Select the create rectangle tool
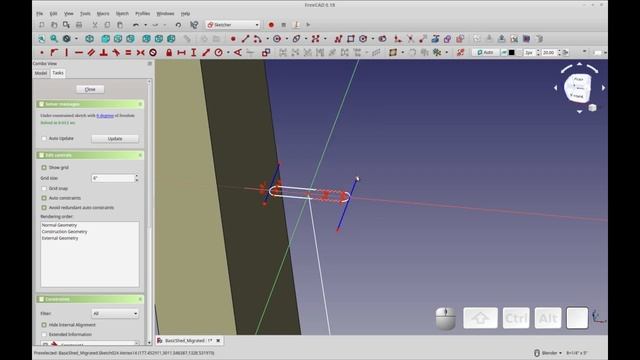The width and height of the screenshot is (640, 360). 351,39
